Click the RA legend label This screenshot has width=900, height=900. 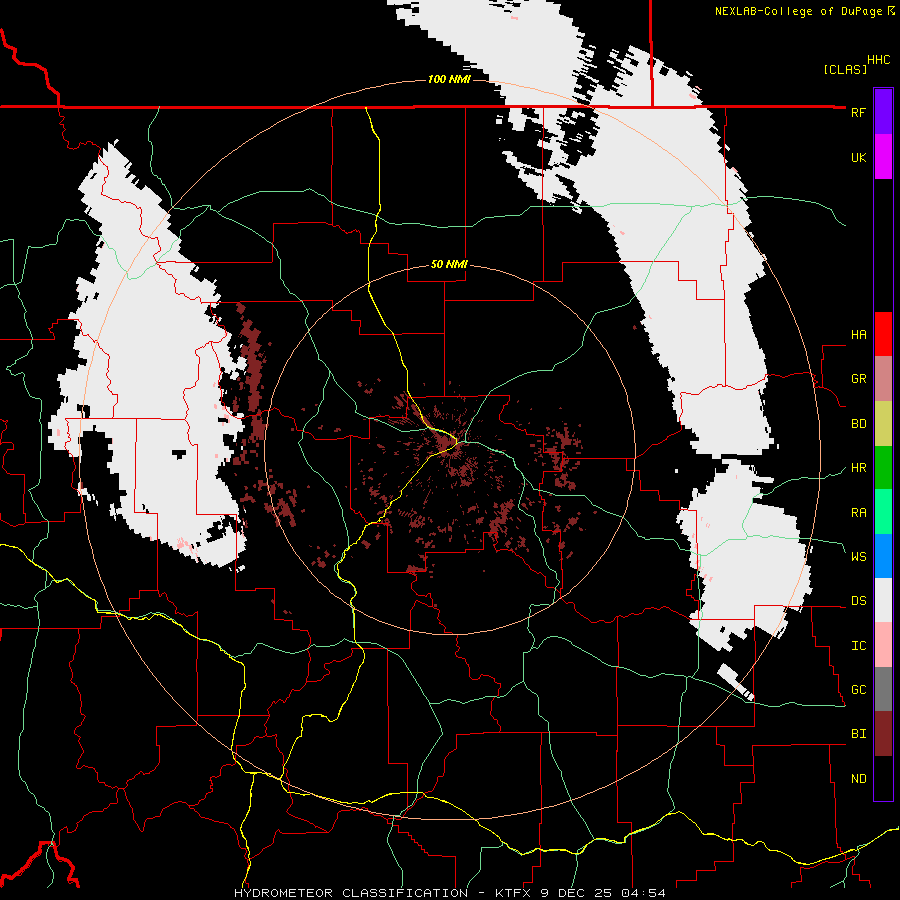[x=858, y=513]
